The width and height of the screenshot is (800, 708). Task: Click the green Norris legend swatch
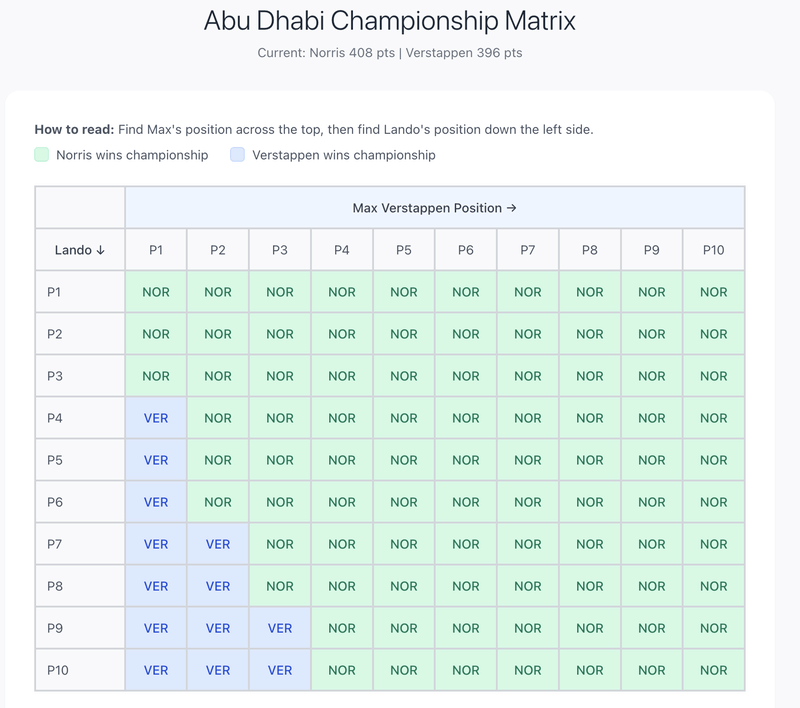tap(42, 155)
